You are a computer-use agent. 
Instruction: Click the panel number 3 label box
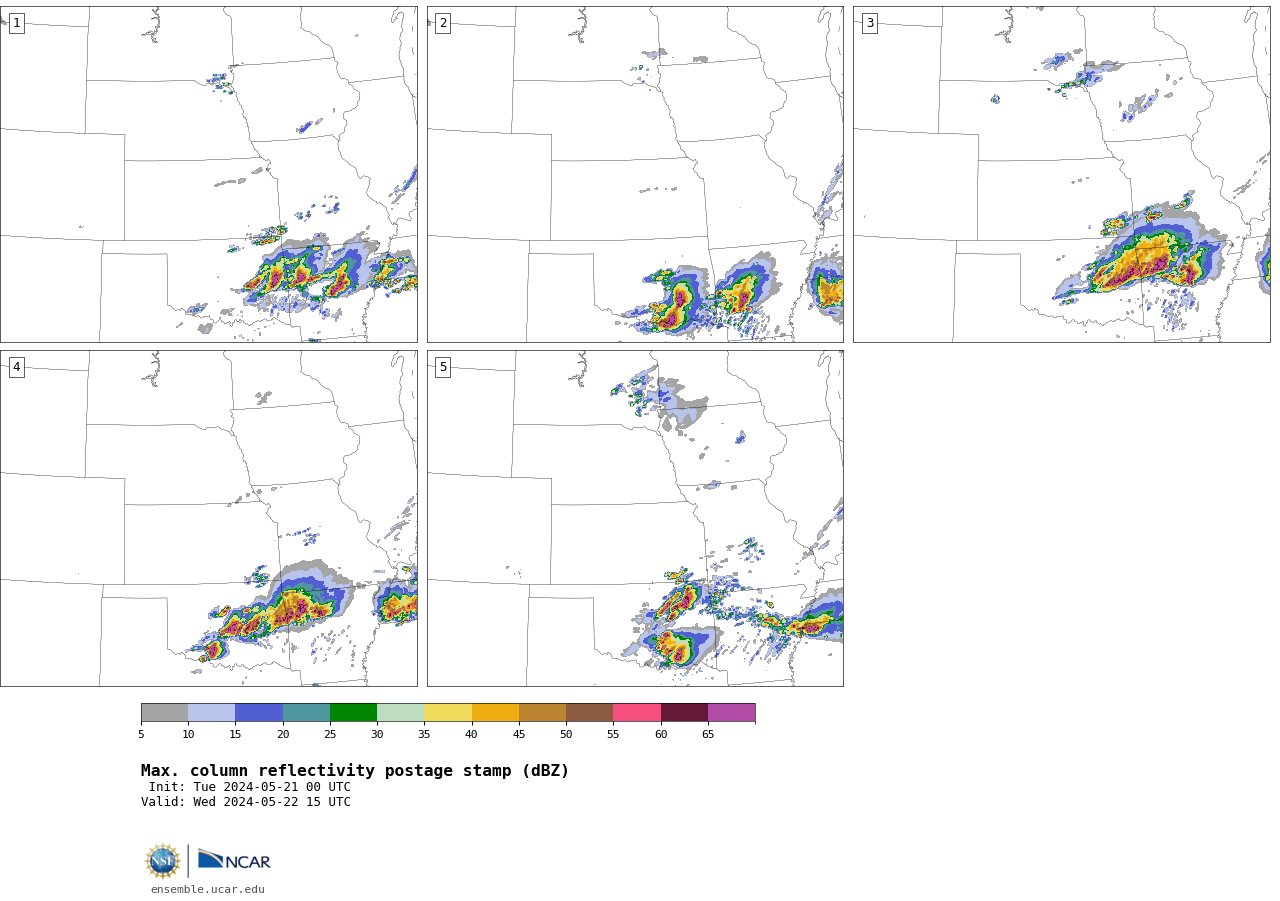point(869,23)
